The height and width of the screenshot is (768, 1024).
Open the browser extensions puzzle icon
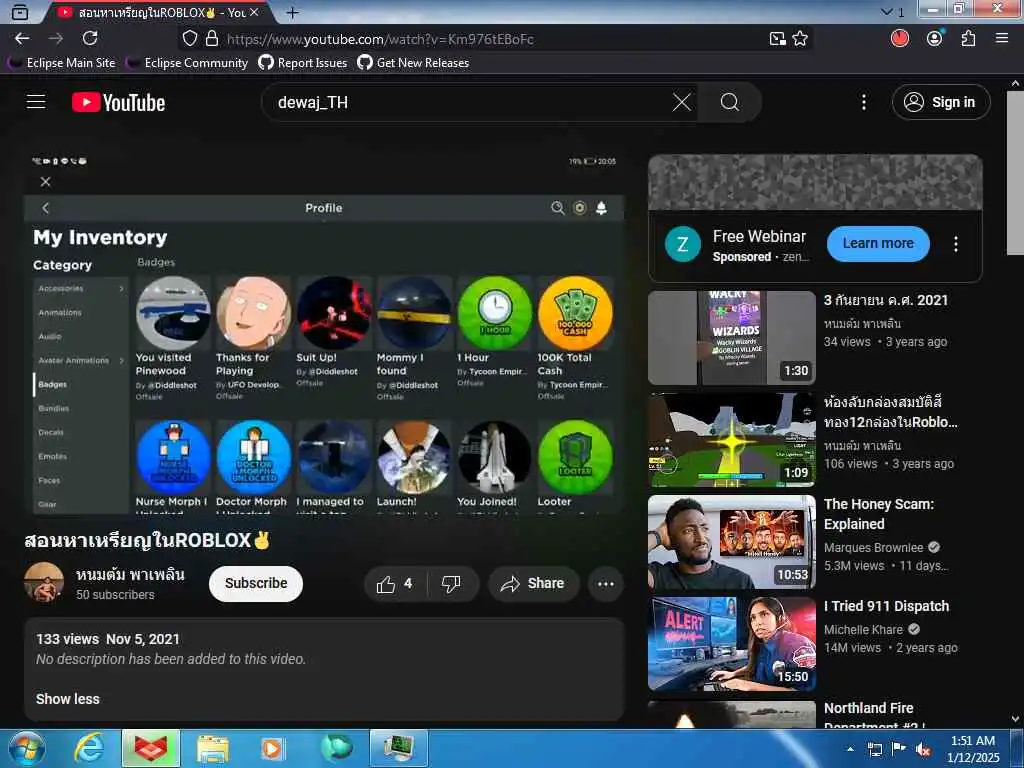(968, 39)
